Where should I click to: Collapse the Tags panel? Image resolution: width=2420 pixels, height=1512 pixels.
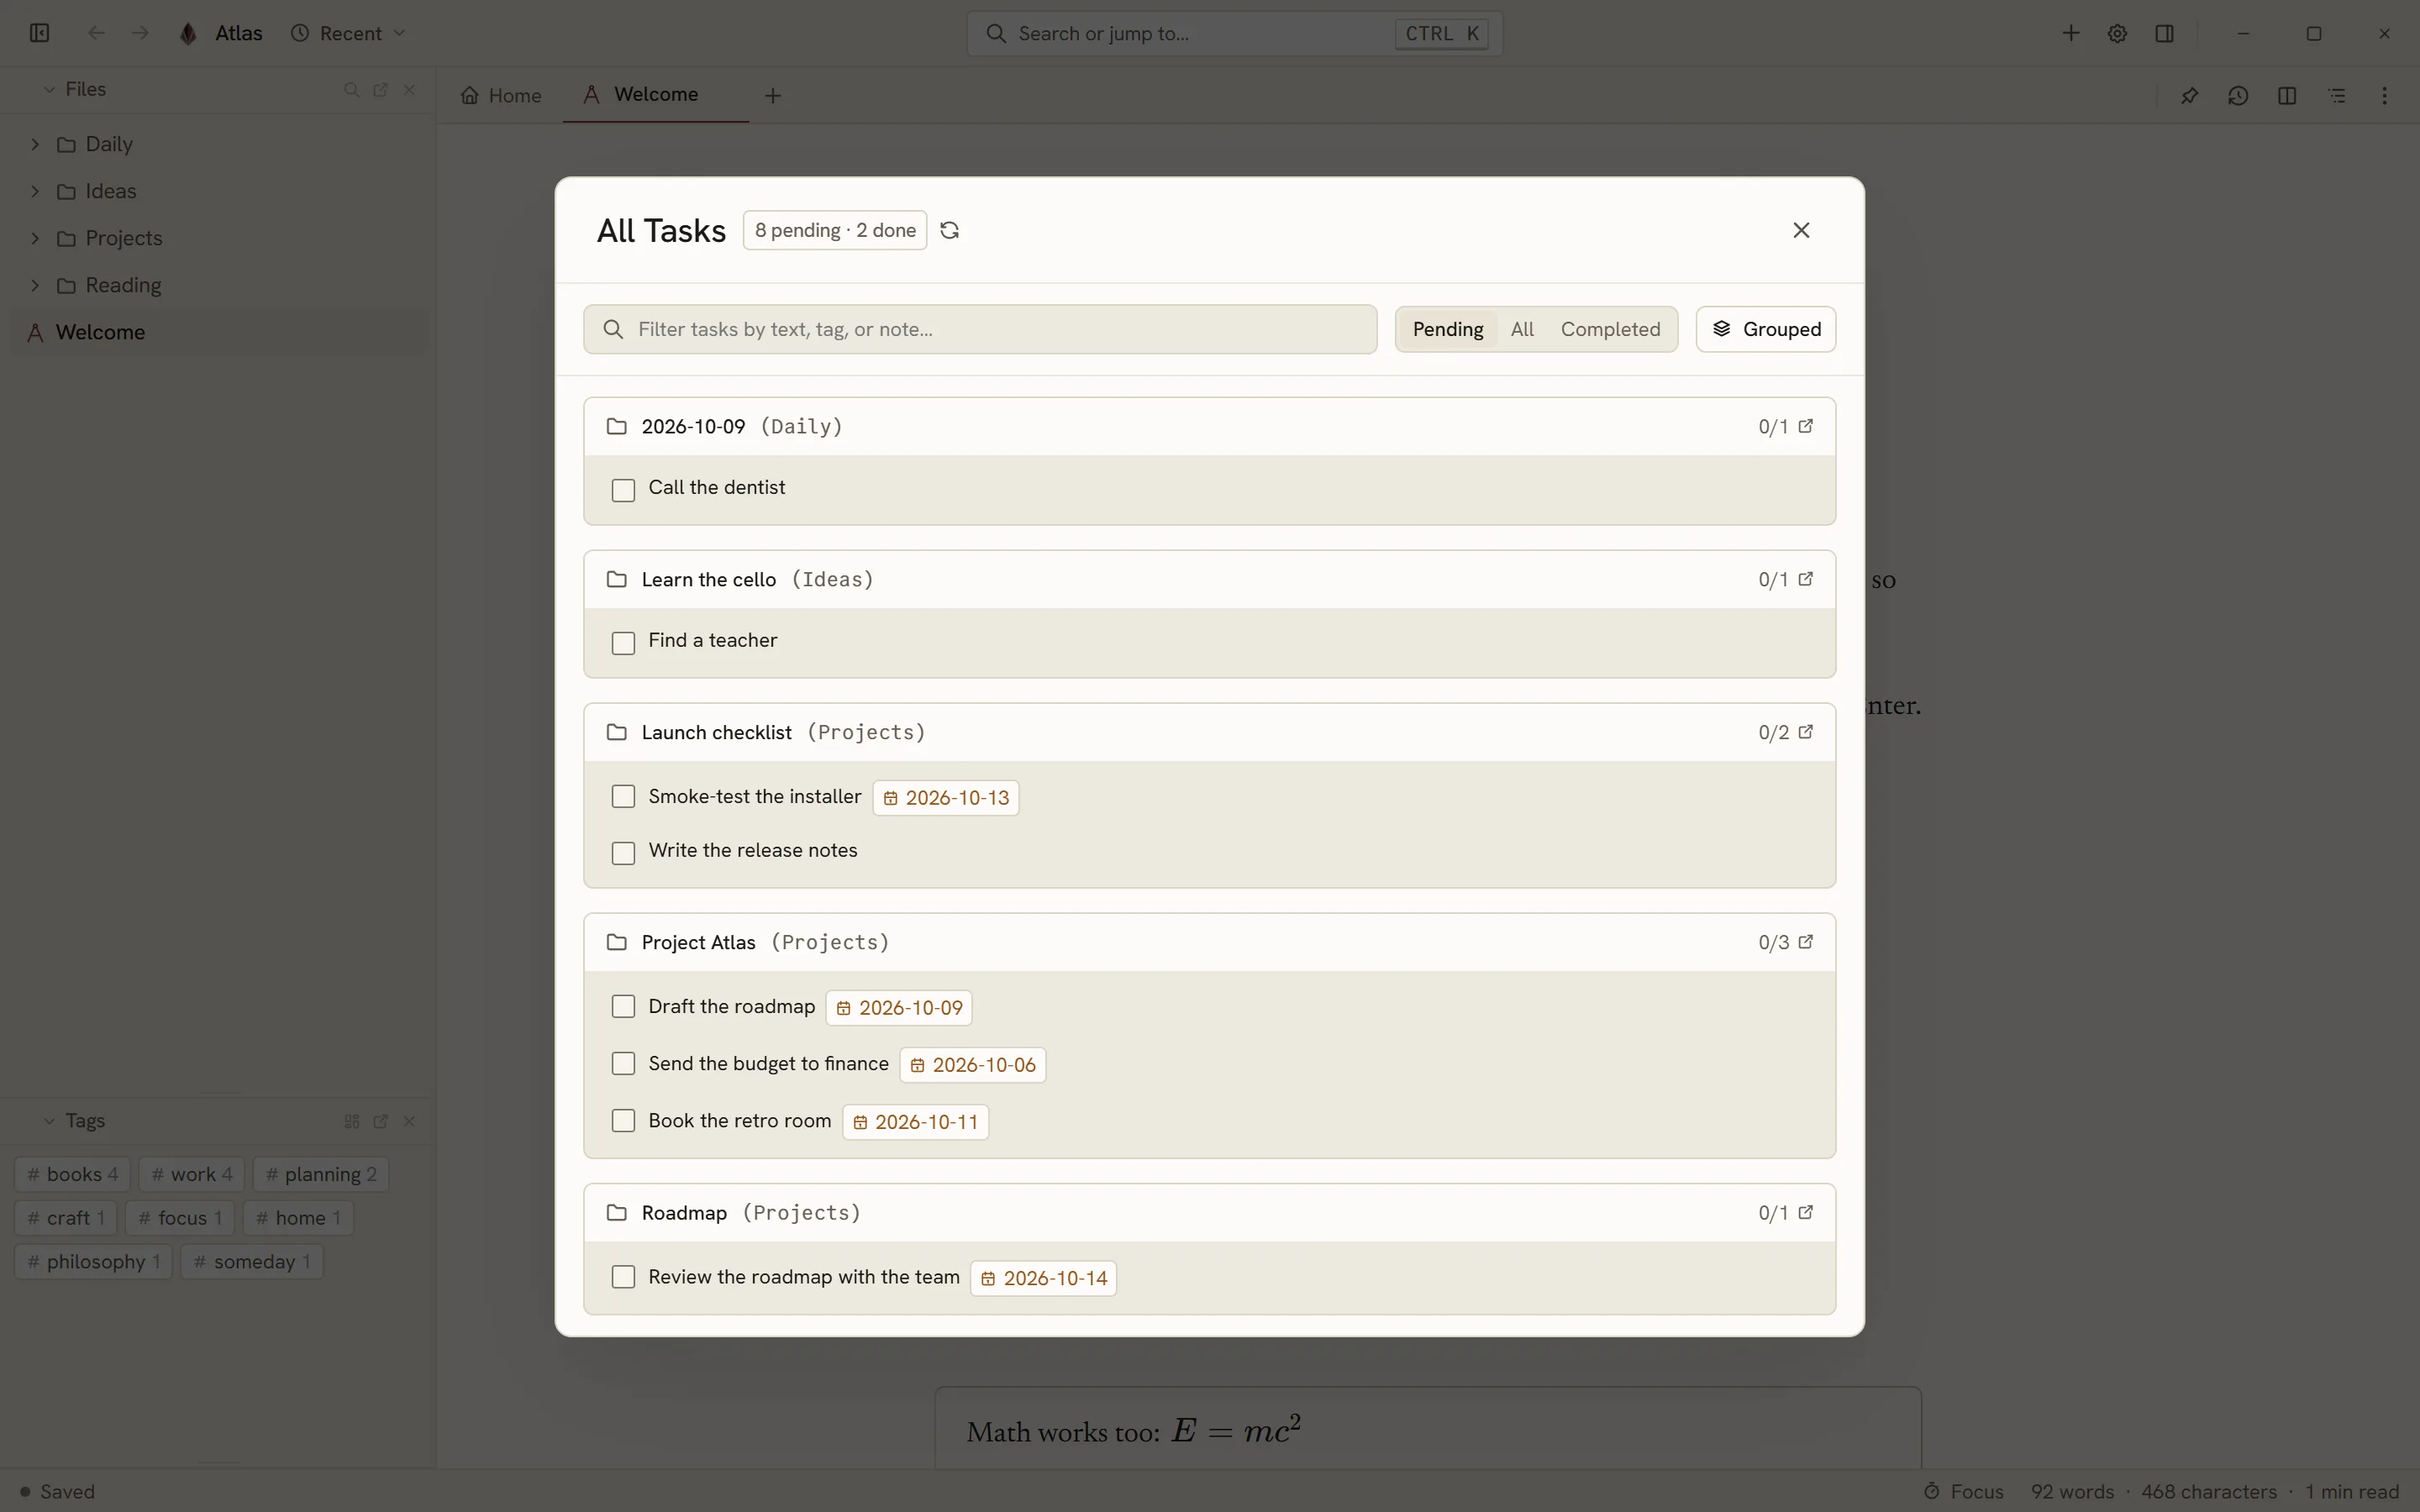click(49, 1121)
